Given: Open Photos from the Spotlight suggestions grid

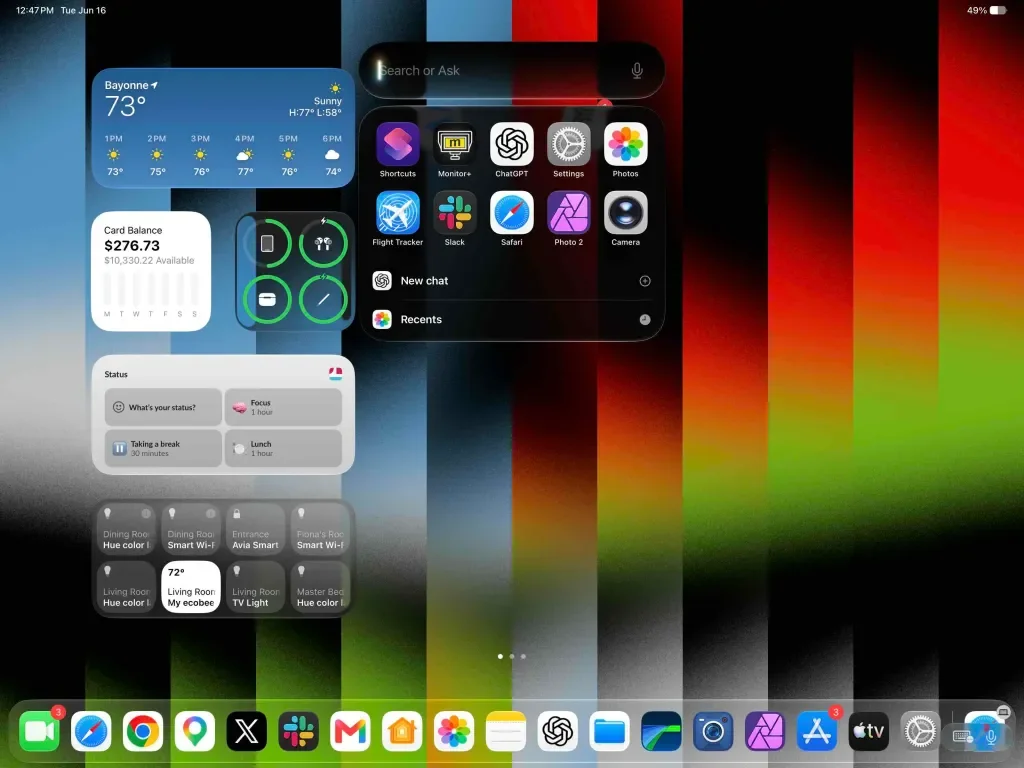Looking at the screenshot, I should point(626,144).
